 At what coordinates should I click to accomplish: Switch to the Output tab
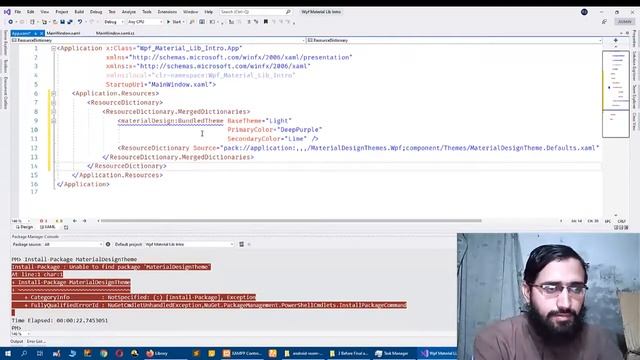(17, 341)
